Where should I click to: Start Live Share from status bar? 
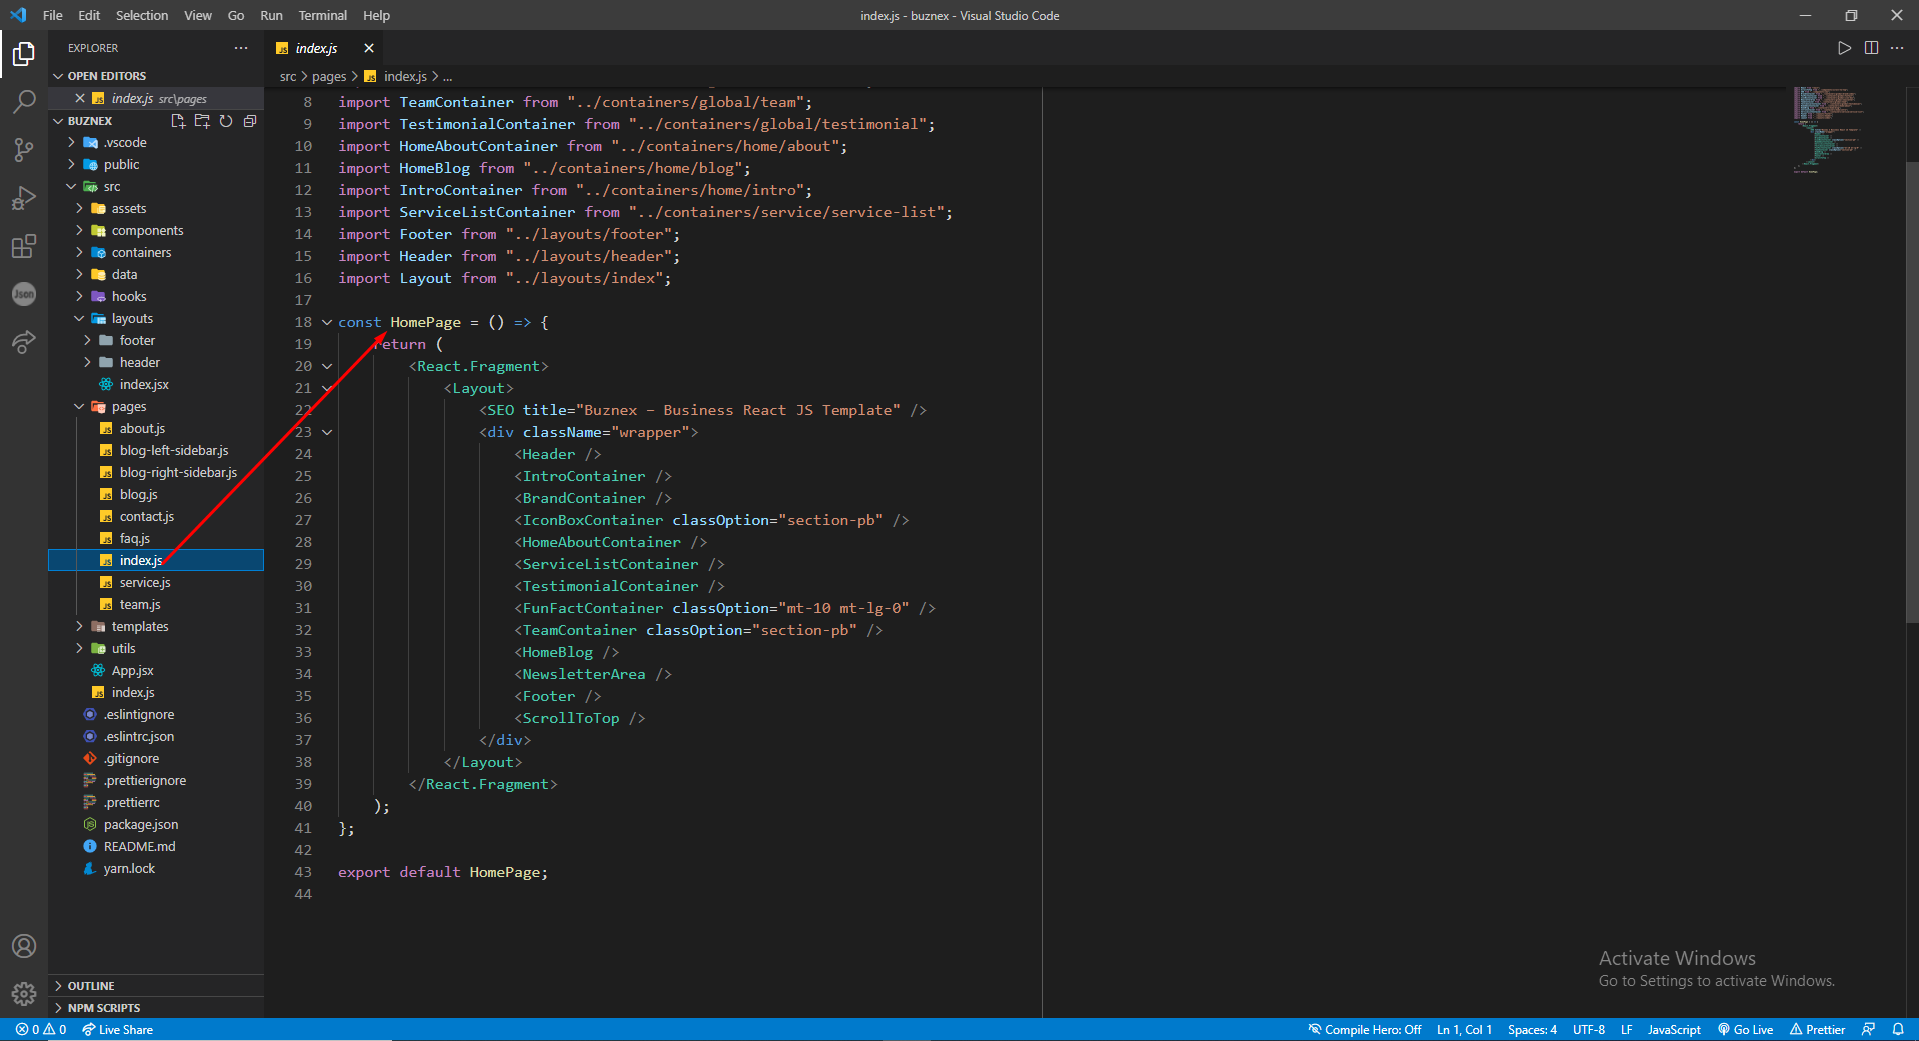pyautogui.click(x=118, y=1029)
